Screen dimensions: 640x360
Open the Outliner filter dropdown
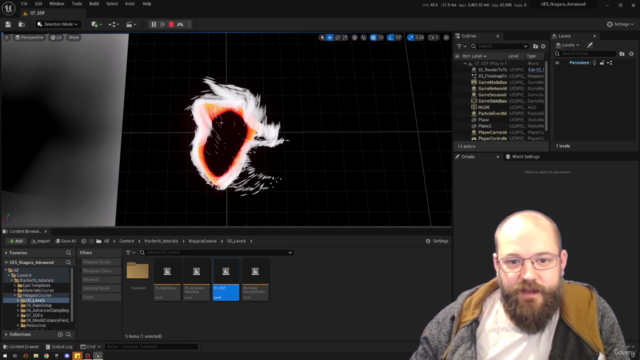pos(462,47)
